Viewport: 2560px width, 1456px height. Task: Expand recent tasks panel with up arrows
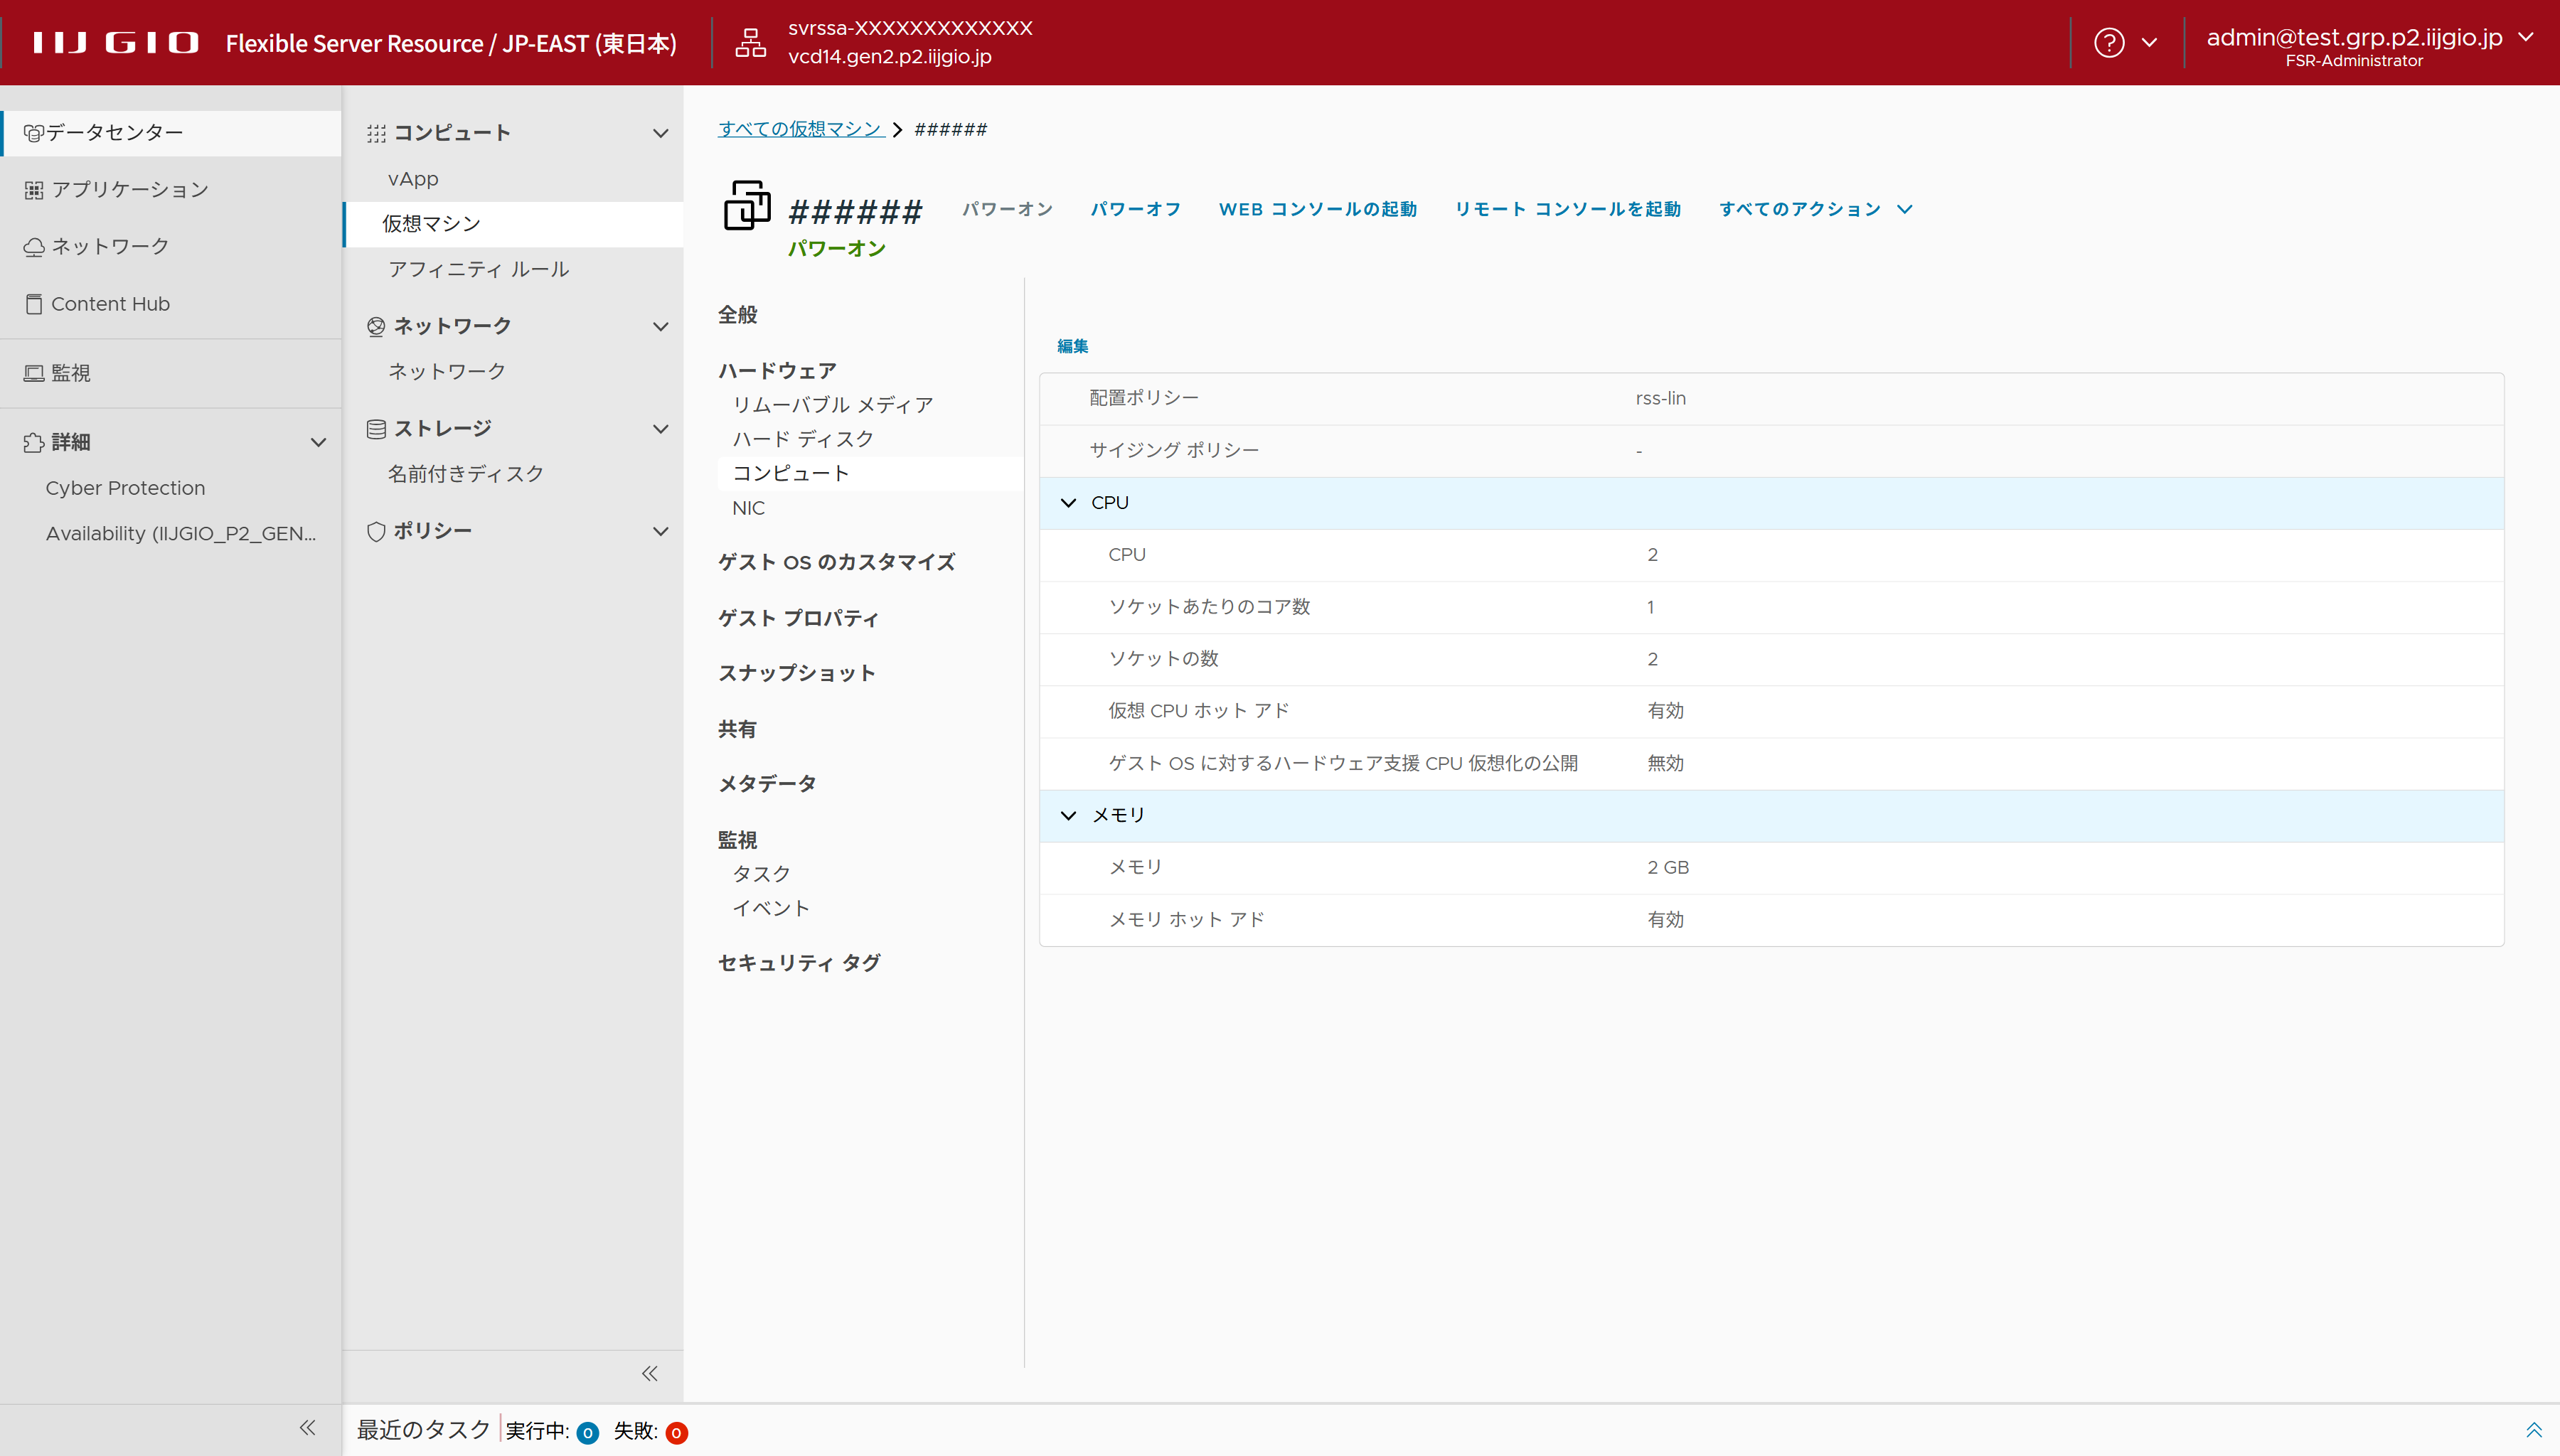point(2533,1430)
